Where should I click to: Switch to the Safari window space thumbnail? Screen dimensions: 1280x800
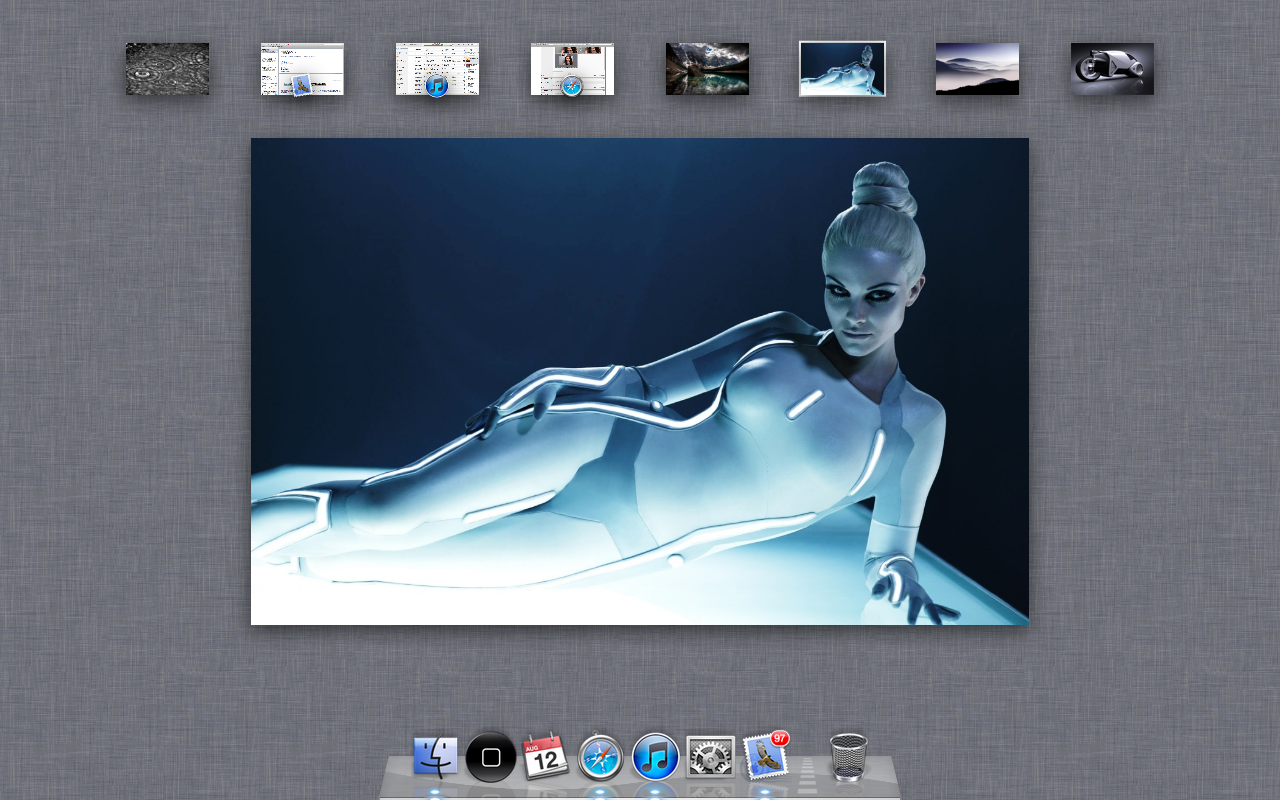click(x=572, y=69)
